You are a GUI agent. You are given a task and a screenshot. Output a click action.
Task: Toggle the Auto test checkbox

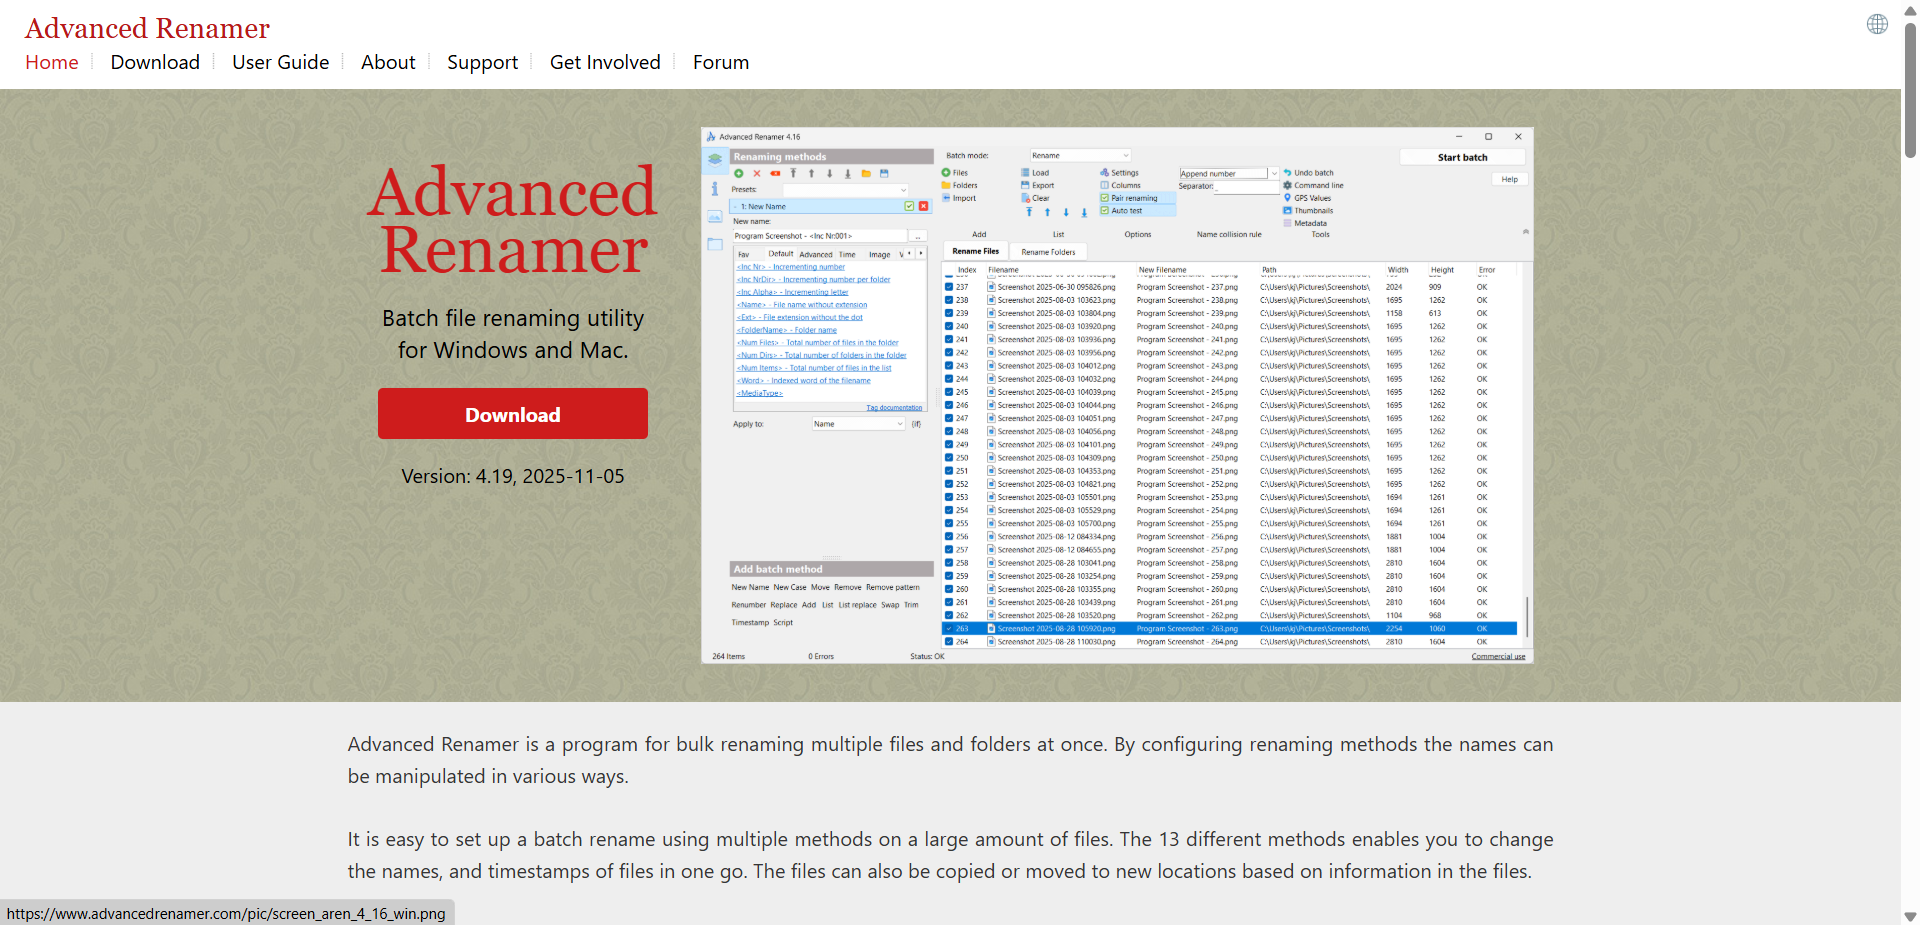[x=1105, y=211]
